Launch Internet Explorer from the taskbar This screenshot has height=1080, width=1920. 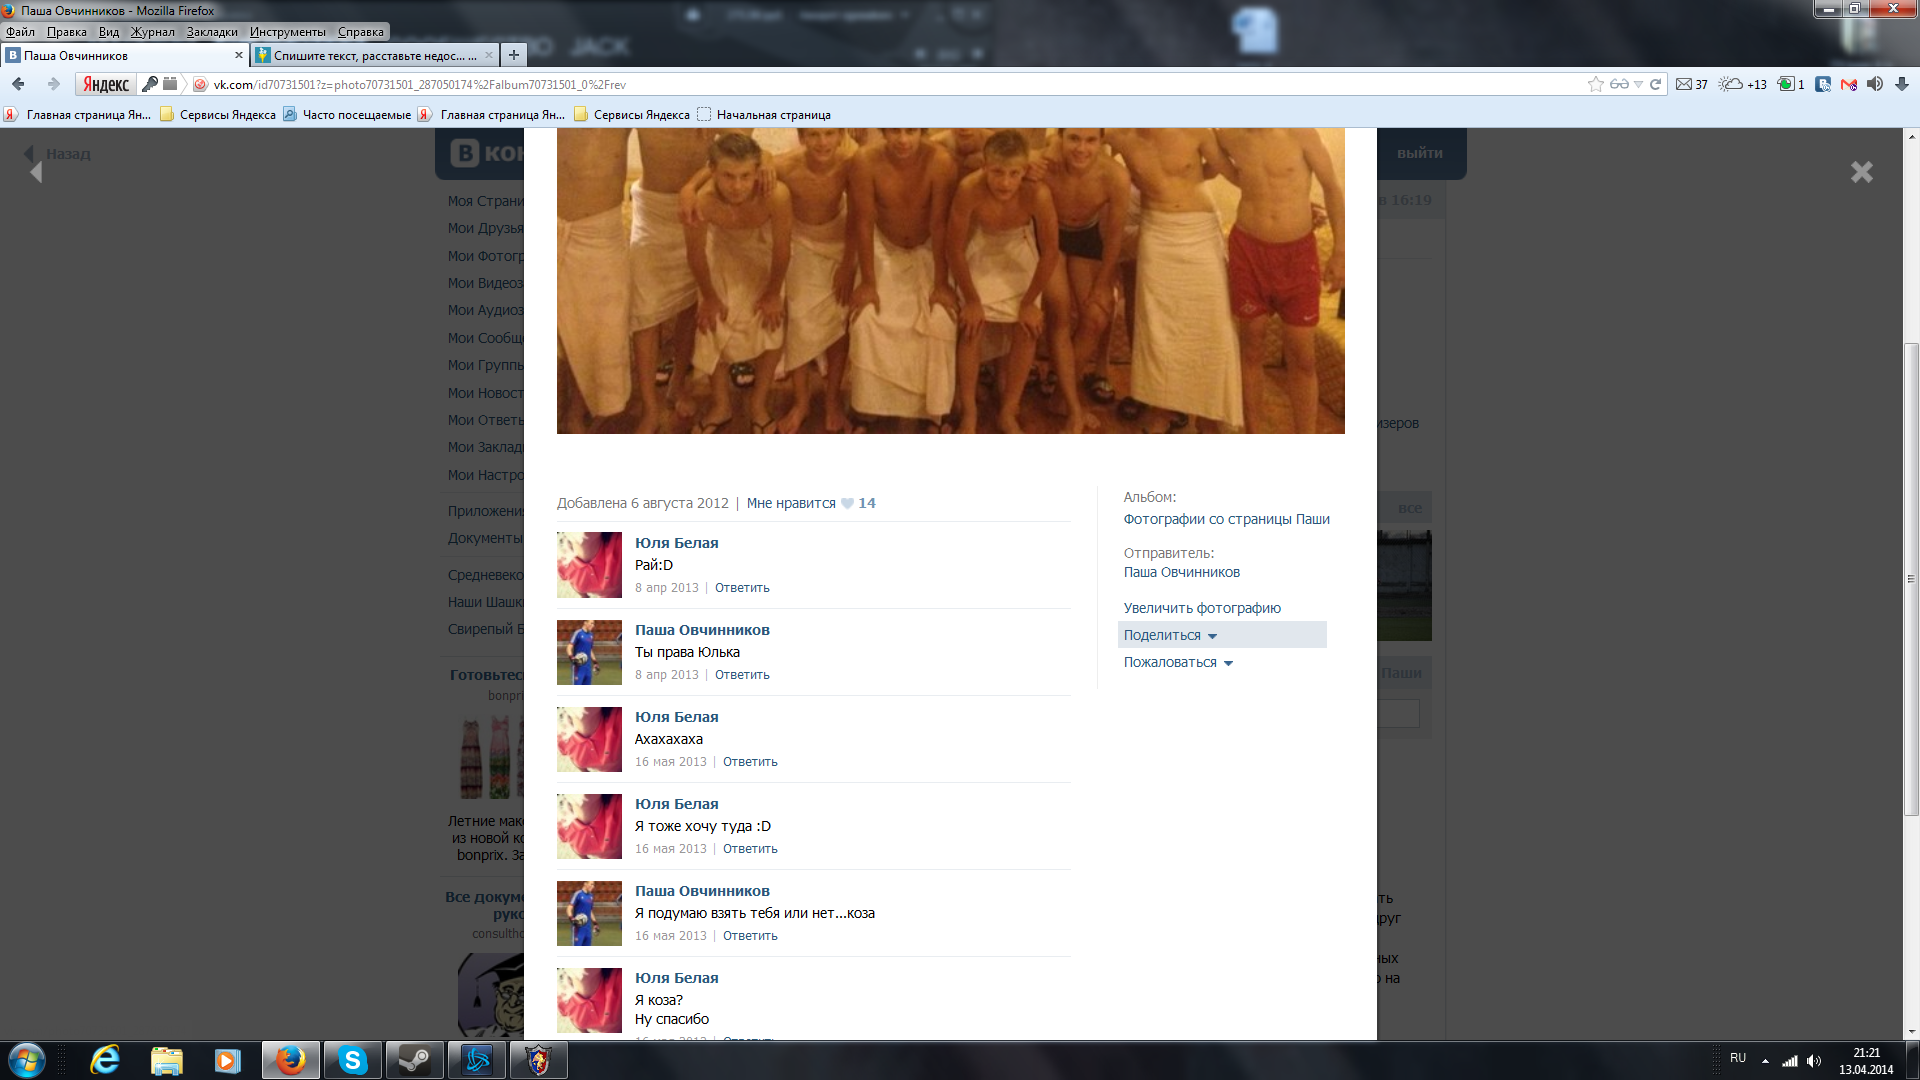point(104,1060)
